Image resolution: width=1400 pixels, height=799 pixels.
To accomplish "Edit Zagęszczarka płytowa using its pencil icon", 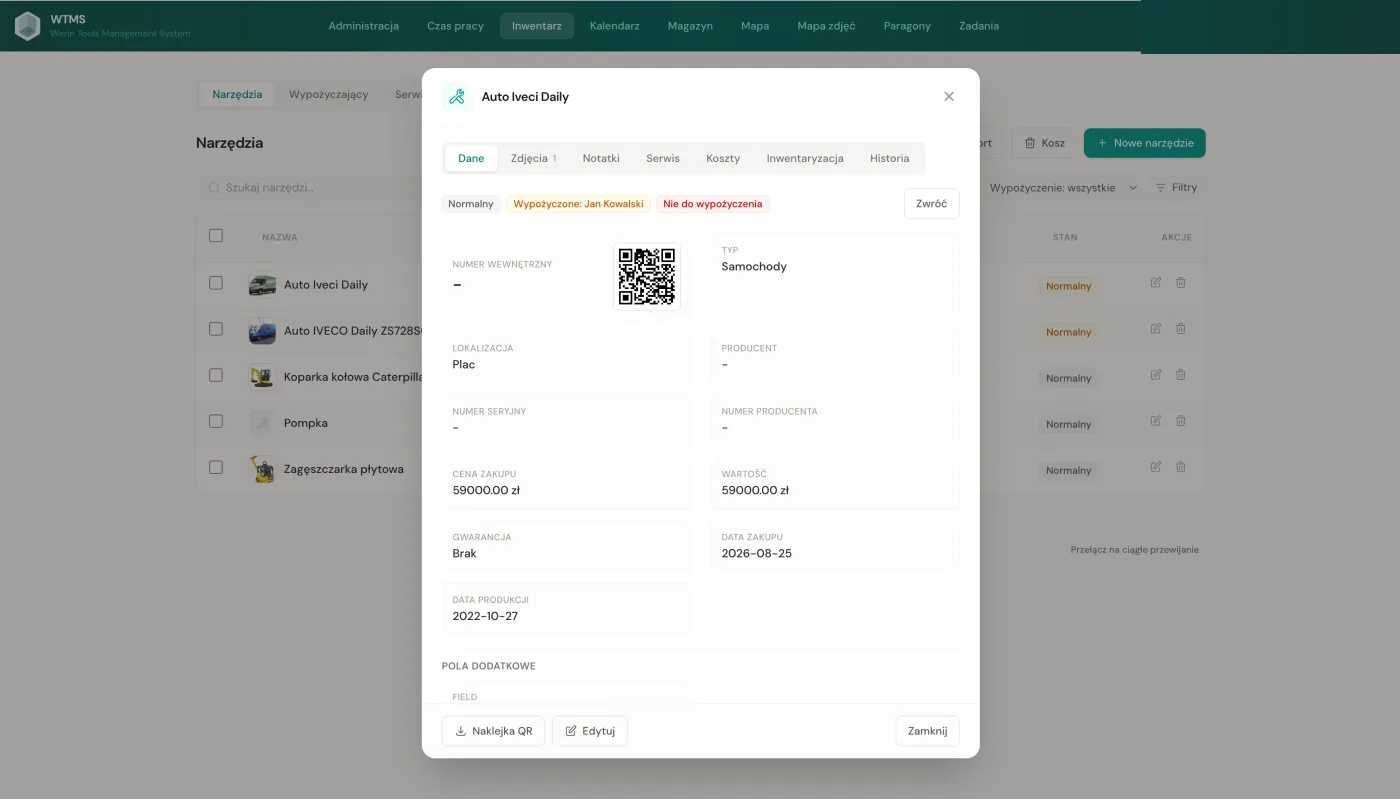I will coord(1156,467).
